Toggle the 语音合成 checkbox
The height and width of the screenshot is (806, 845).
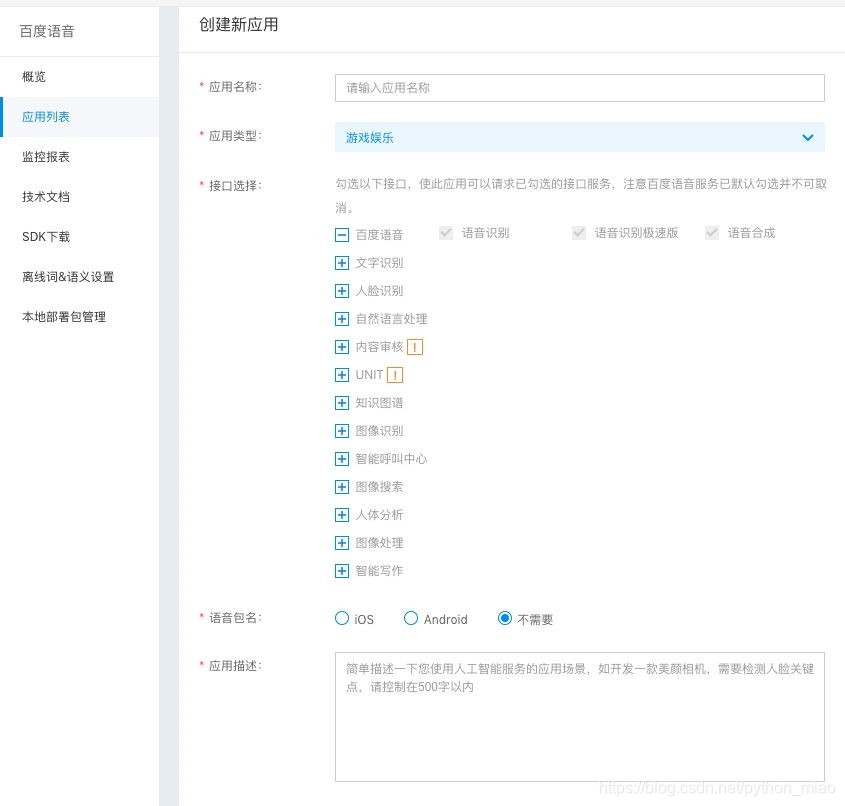coord(711,233)
